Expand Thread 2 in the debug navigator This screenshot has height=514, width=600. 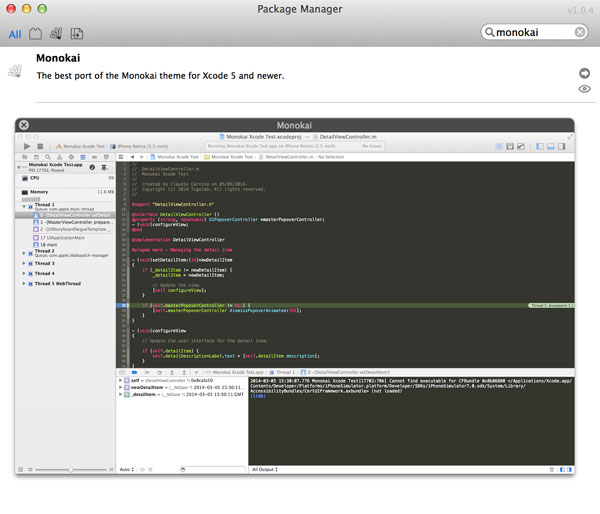tap(24, 253)
